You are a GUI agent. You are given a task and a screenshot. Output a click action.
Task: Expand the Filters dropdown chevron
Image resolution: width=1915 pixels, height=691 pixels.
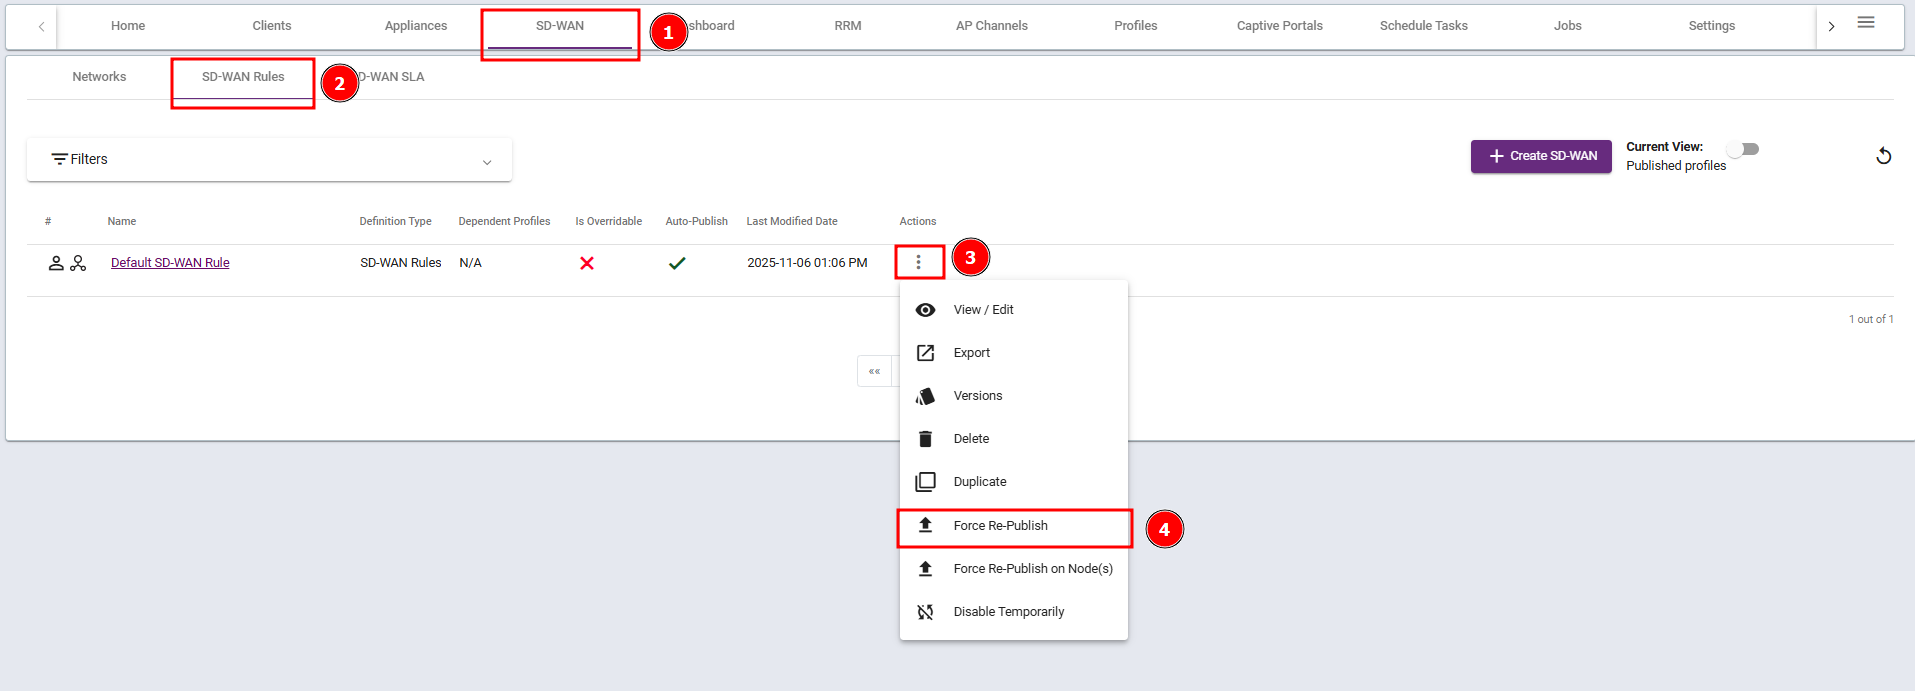click(x=487, y=162)
